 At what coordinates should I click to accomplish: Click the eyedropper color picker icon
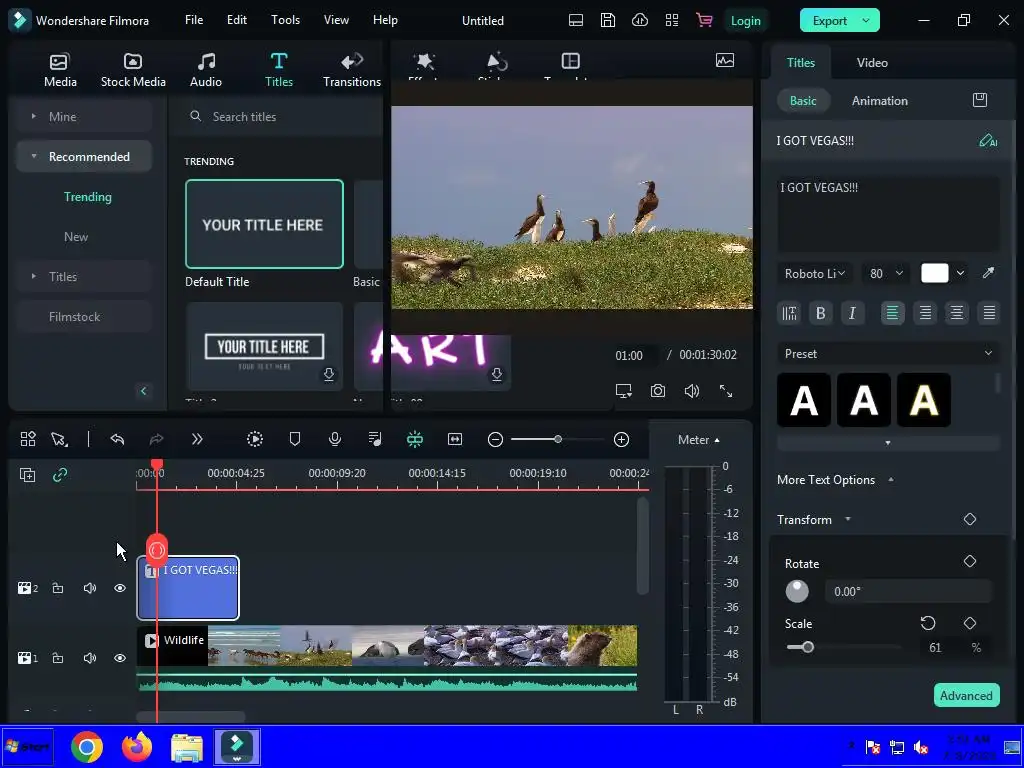(988, 273)
